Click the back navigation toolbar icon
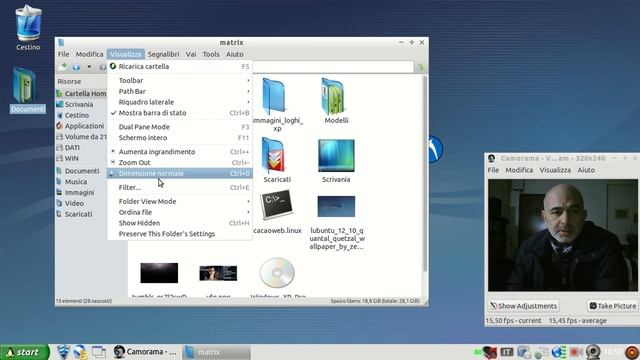 [x=76, y=67]
